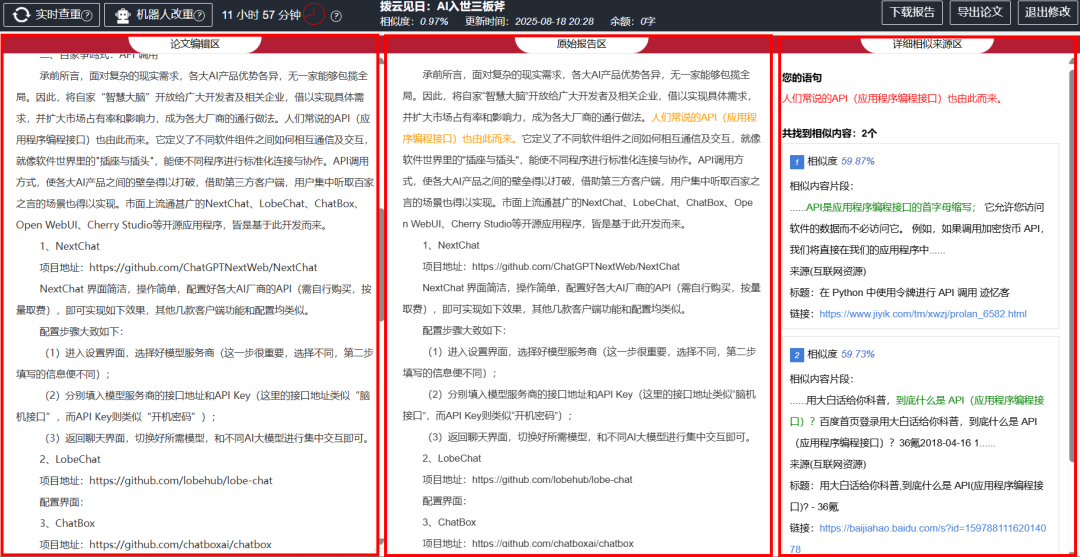Click the red clock timer icon

click(314, 14)
